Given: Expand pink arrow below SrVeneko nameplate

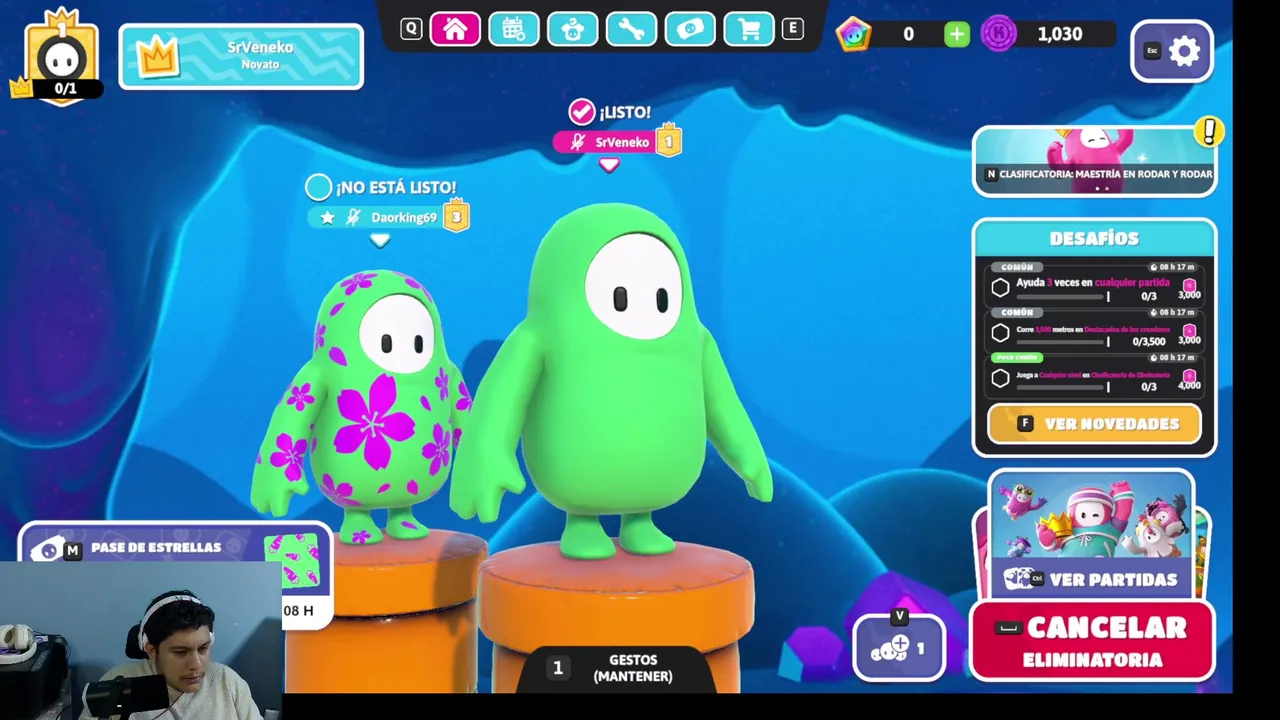Looking at the screenshot, I should pyautogui.click(x=609, y=165).
